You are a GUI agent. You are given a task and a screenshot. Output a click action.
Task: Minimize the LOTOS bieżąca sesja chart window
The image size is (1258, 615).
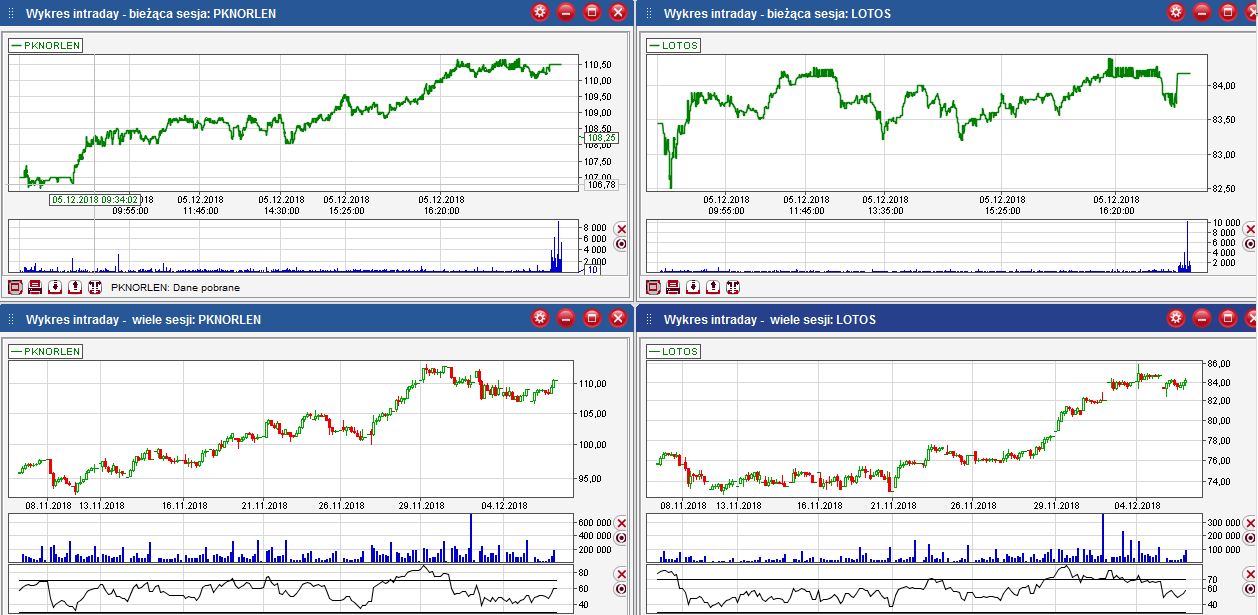(1202, 13)
